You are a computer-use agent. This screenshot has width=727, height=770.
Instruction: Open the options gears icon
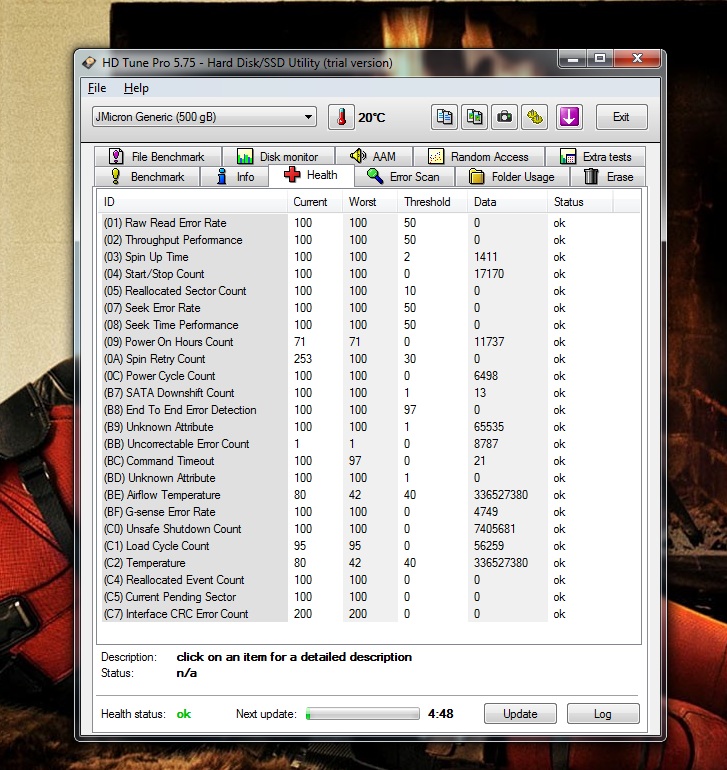534,117
